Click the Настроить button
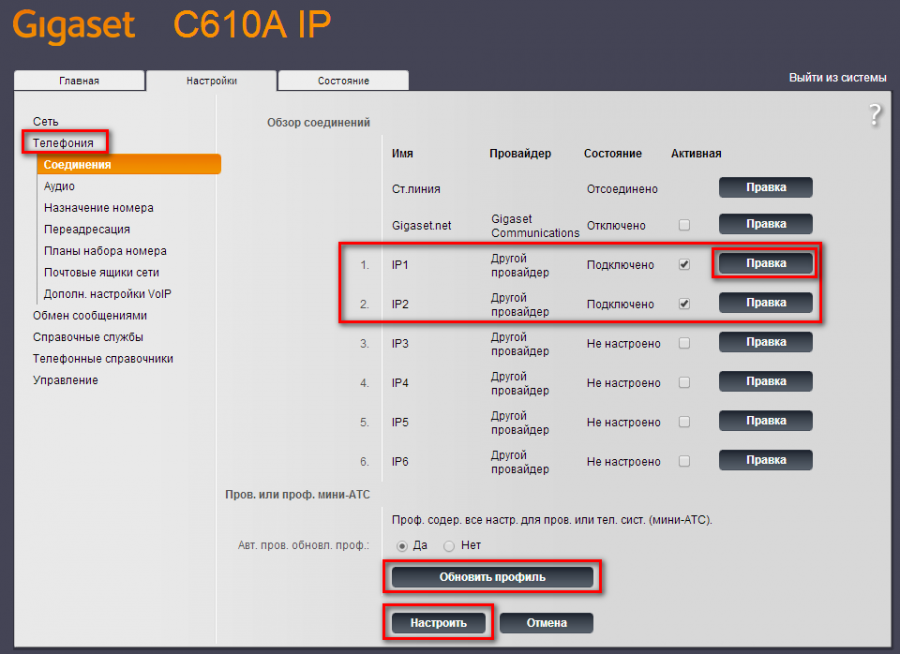Screen dimensions: 900x654 click(x=438, y=623)
